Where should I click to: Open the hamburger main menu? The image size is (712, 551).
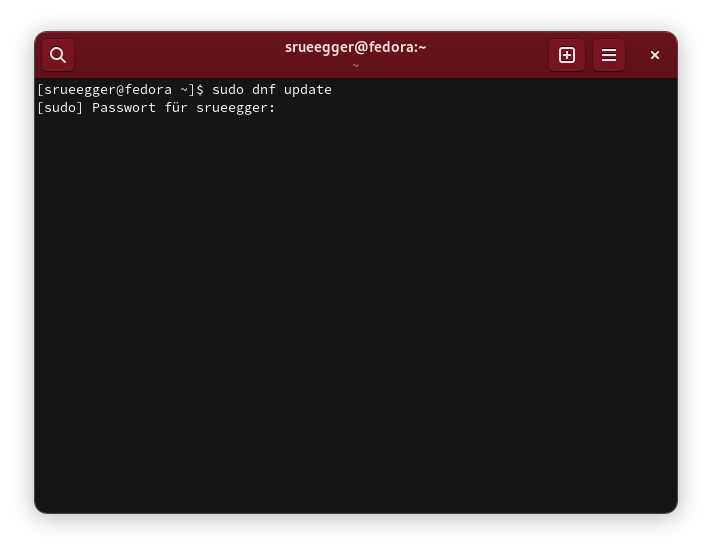point(609,55)
